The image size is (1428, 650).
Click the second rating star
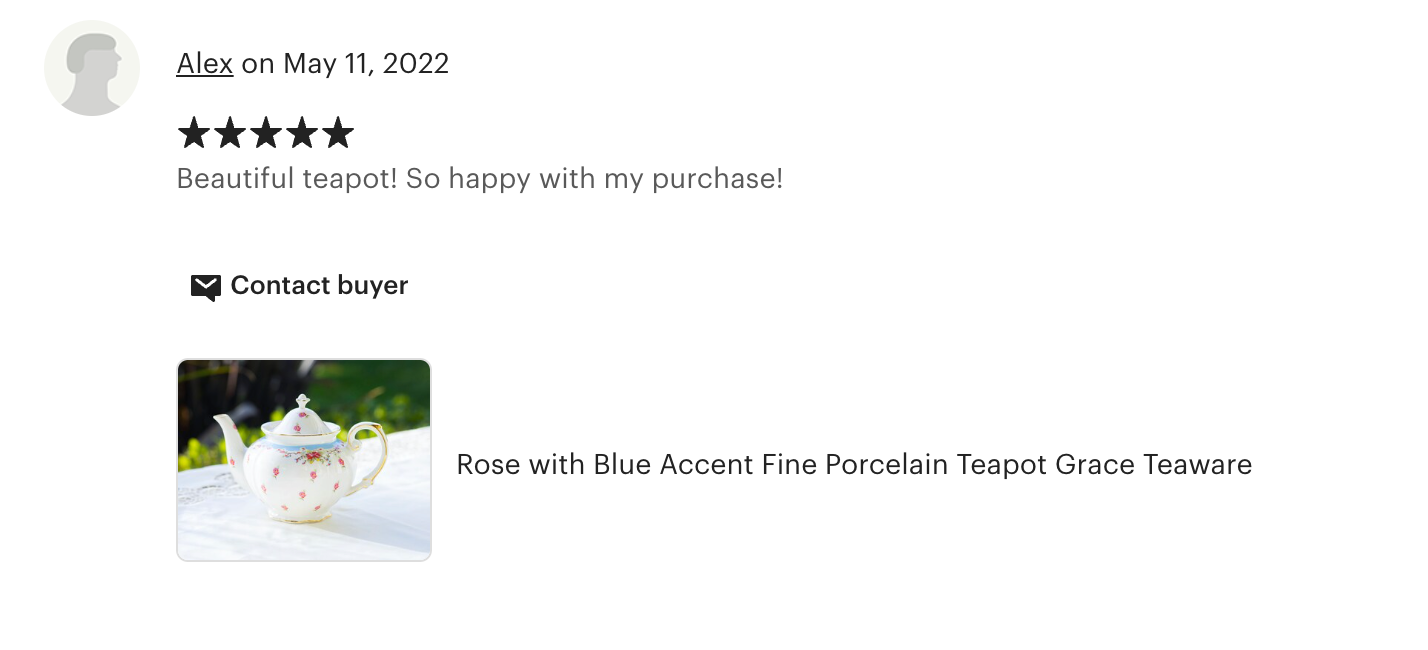229,133
